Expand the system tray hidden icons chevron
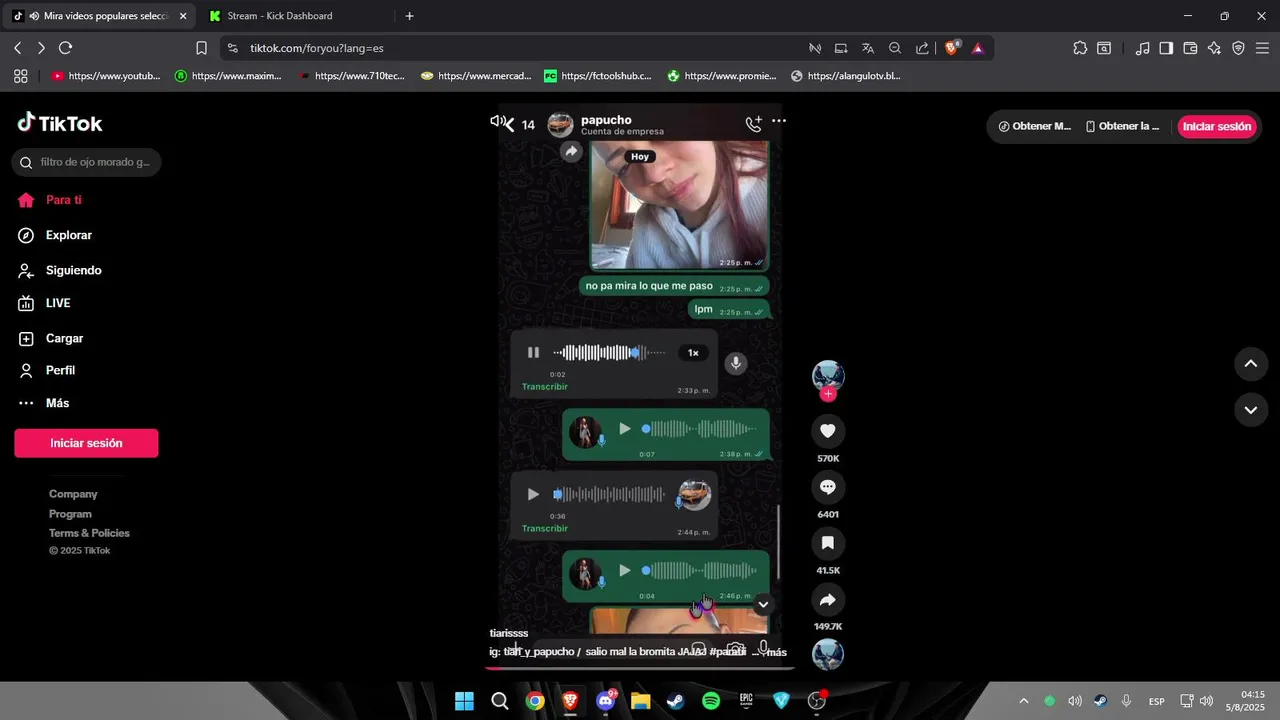 [x=1023, y=701]
